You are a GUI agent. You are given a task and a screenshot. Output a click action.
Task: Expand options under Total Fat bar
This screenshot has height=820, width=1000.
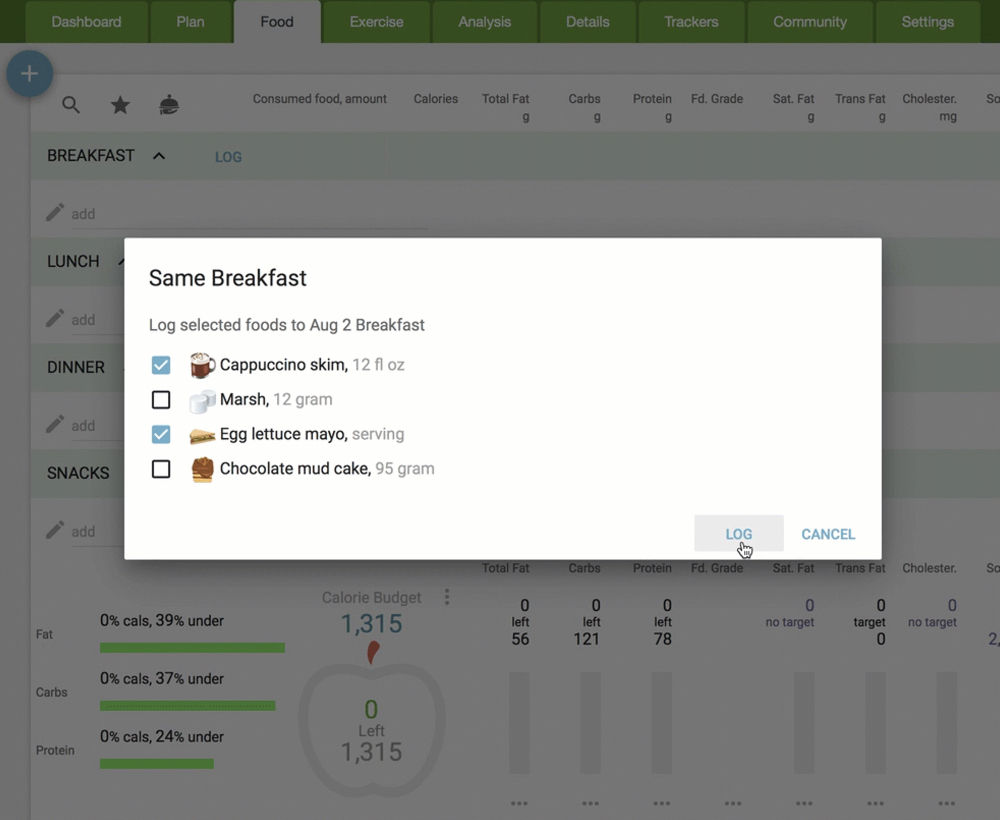519,803
